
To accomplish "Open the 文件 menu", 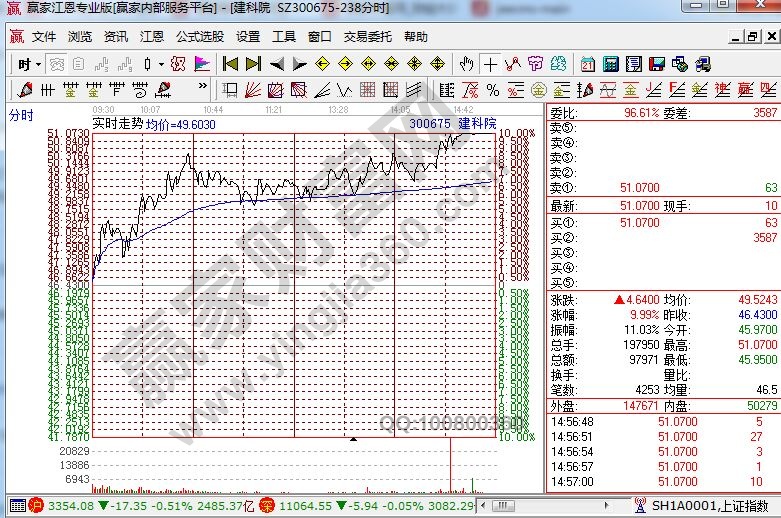I will [x=44, y=37].
